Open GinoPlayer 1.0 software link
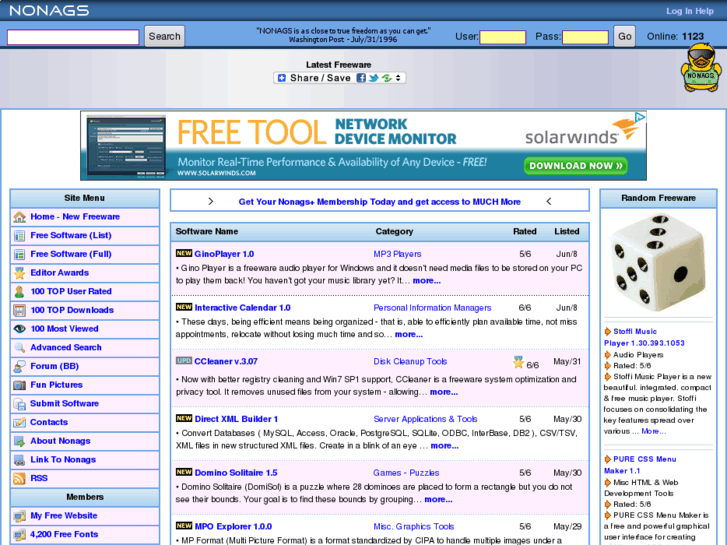Screen dimensions: 727x545 pyautogui.click(x=224, y=254)
